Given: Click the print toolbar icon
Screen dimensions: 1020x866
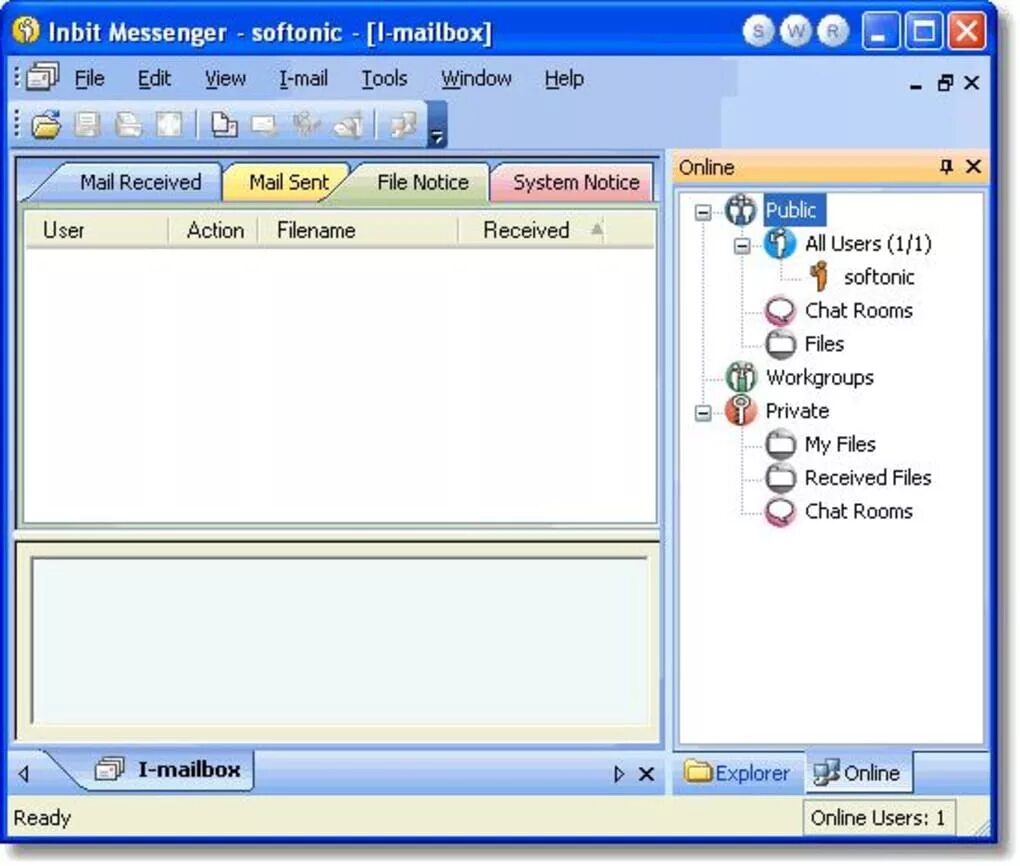Looking at the screenshot, I should [128, 124].
